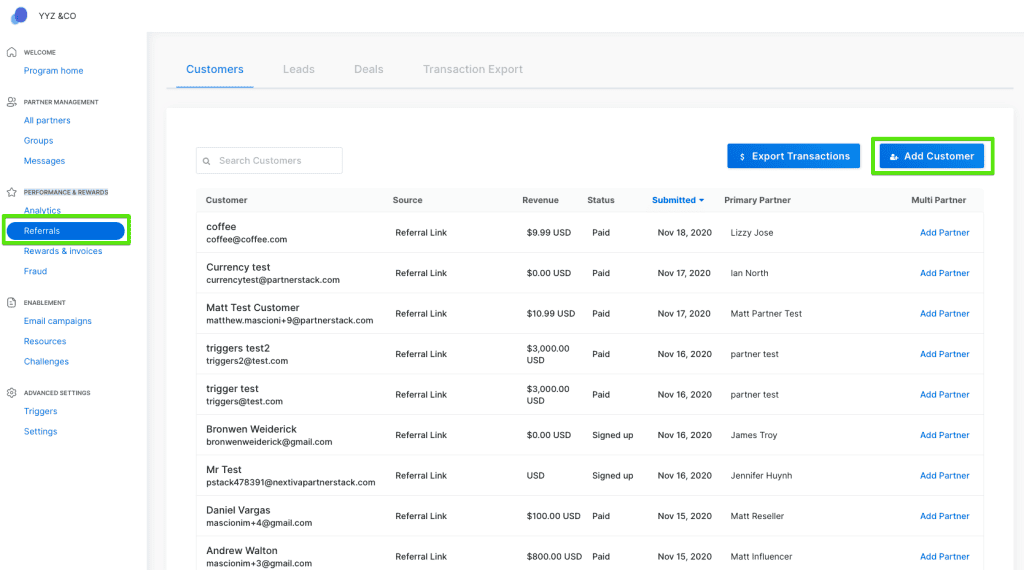Go to the Triggers settings page

click(x=40, y=411)
